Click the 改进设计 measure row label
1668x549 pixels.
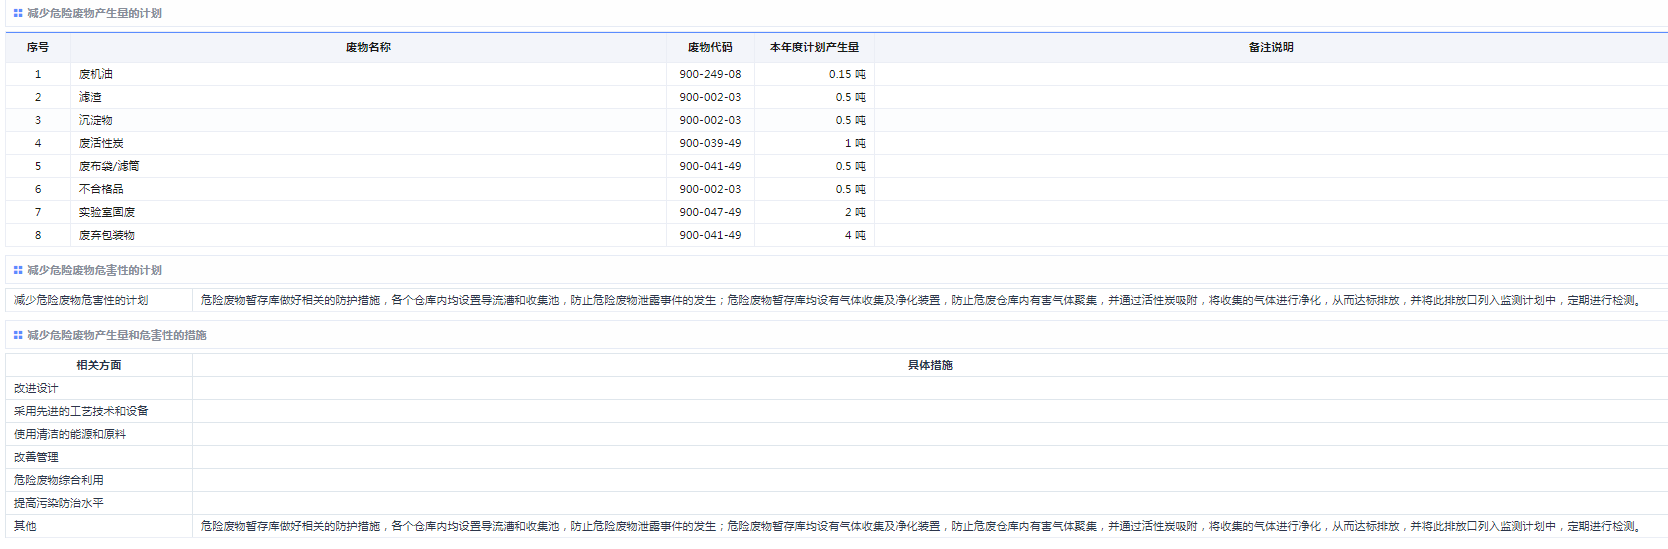click(x=36, y=389)
